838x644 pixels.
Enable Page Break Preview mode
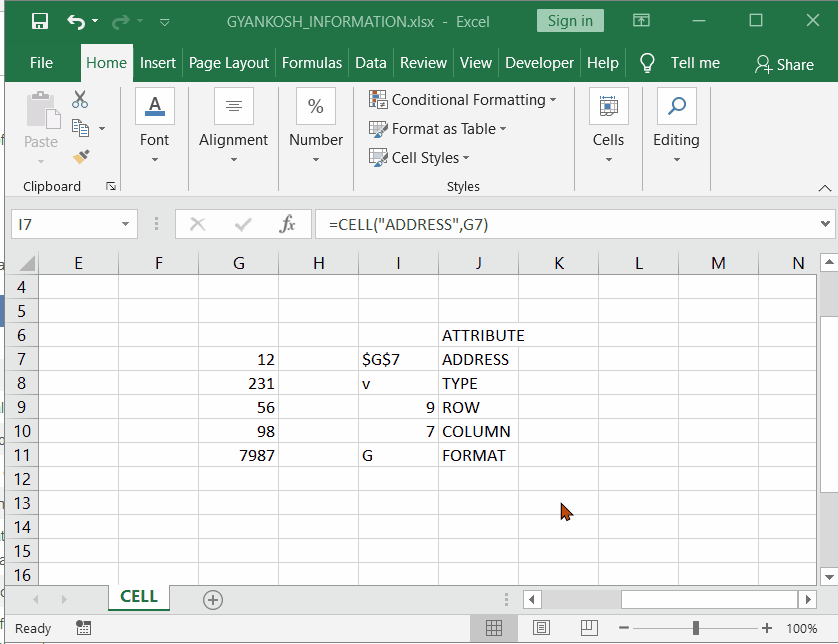point(589,627)
